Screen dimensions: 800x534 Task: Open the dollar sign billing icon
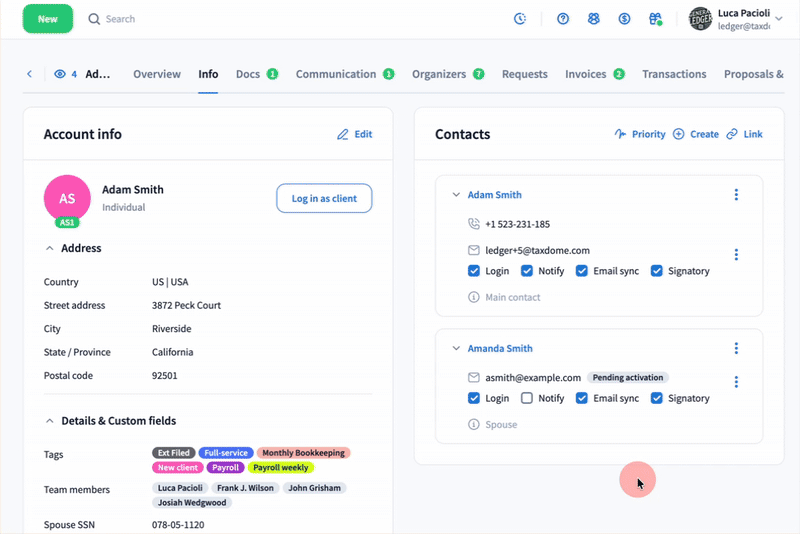tap(624, 19)
